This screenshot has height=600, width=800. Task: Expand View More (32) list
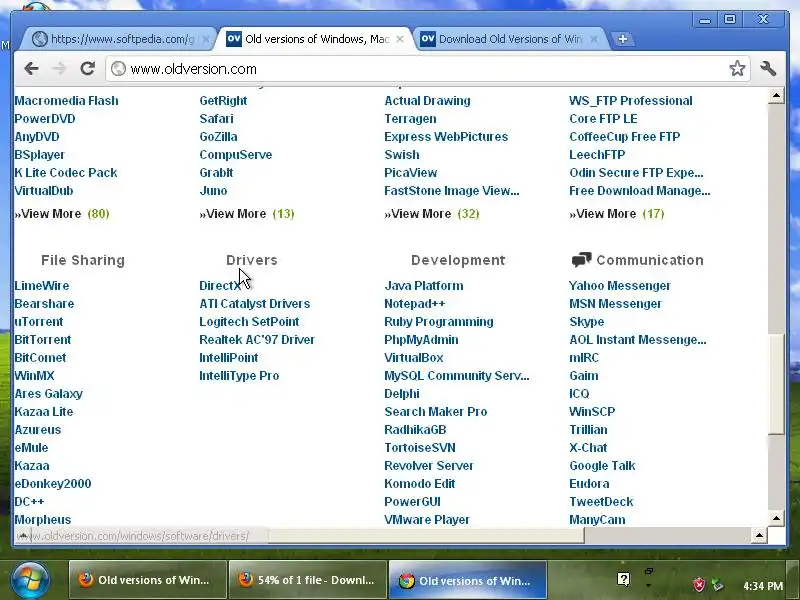[432, 214]
